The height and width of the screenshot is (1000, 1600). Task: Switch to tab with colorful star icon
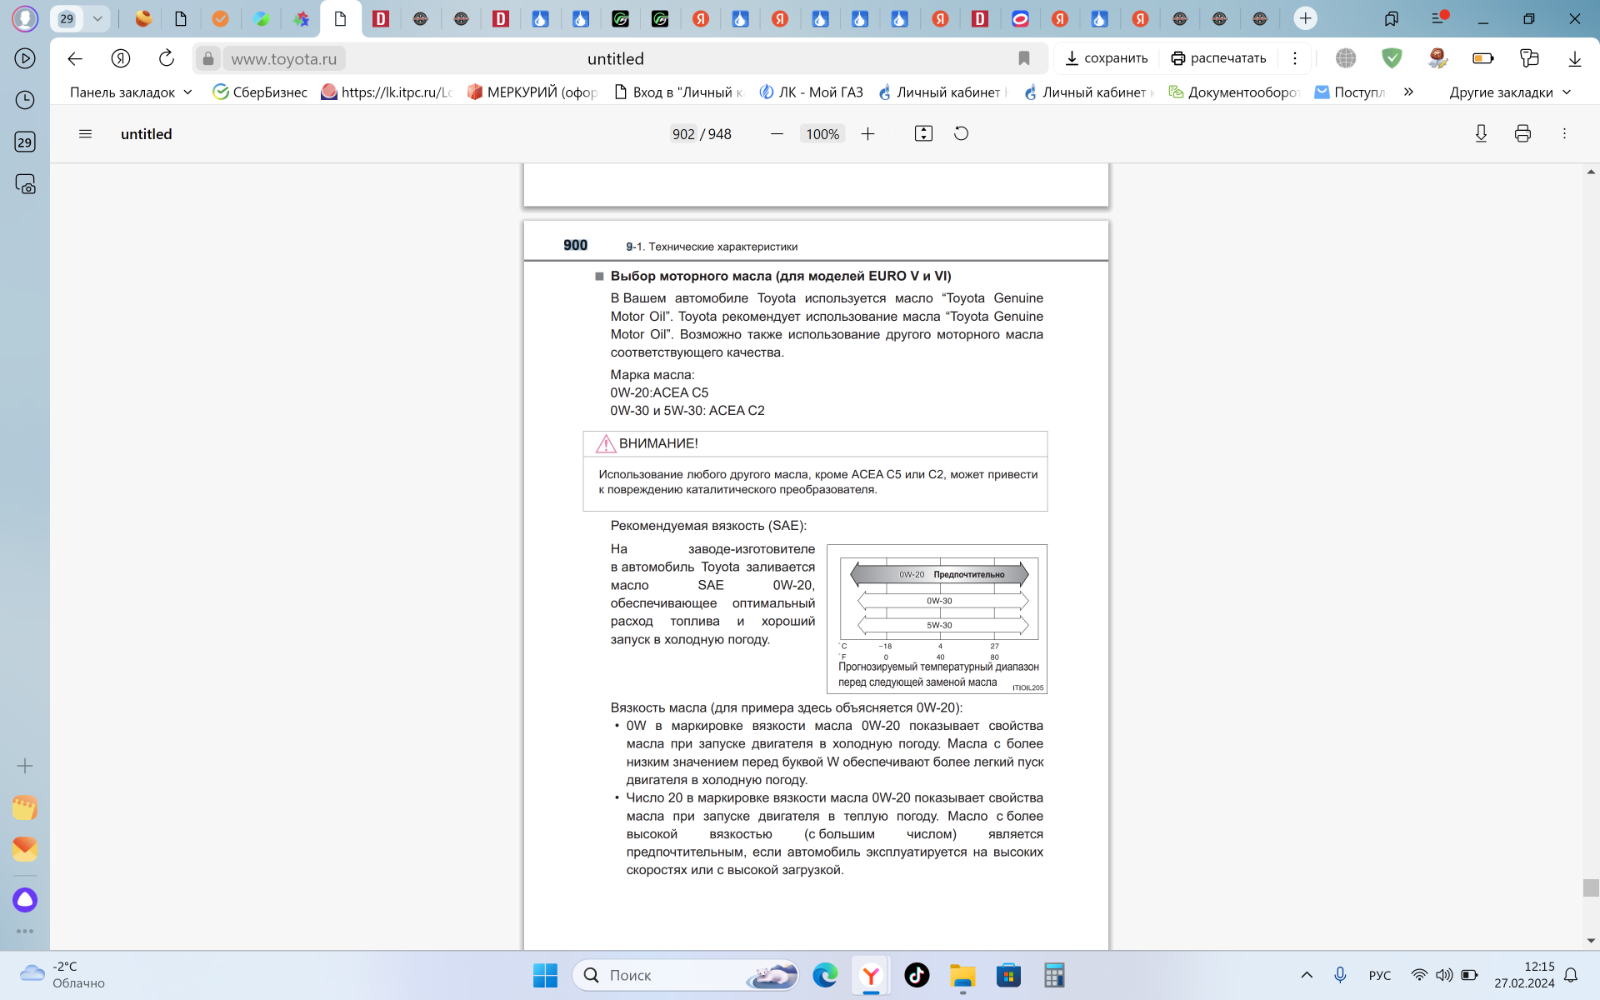click(x=301, y=18)
